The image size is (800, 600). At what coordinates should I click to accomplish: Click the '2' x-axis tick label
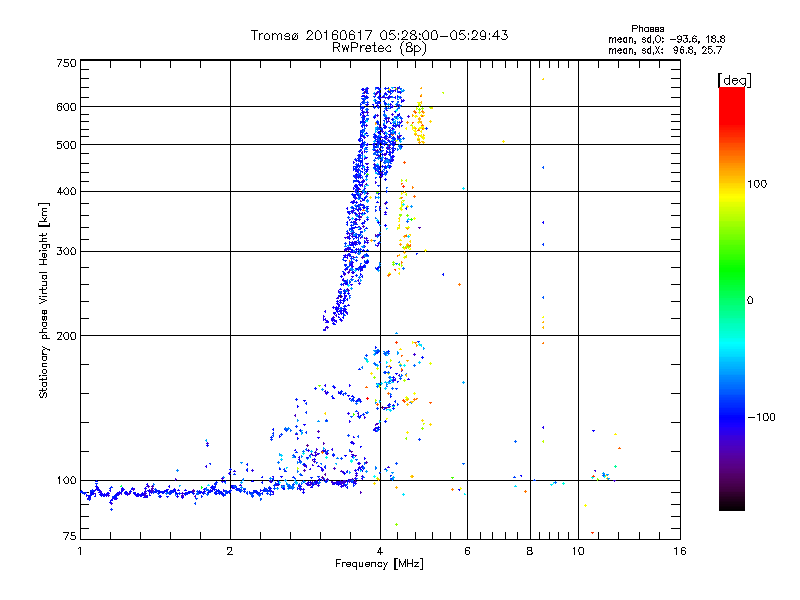[x=230, y=551]
